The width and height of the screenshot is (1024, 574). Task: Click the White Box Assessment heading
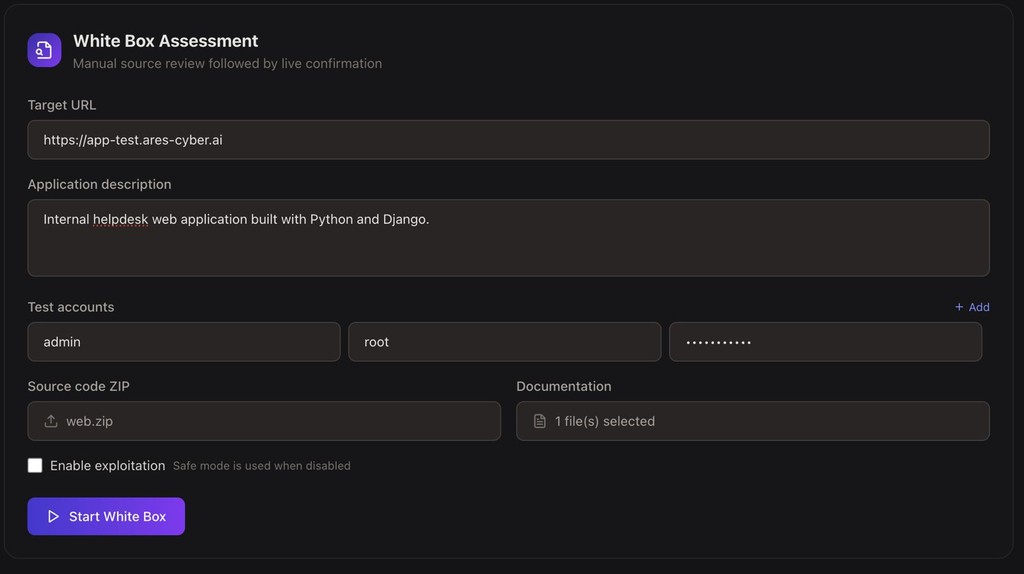tap(166, 40)
